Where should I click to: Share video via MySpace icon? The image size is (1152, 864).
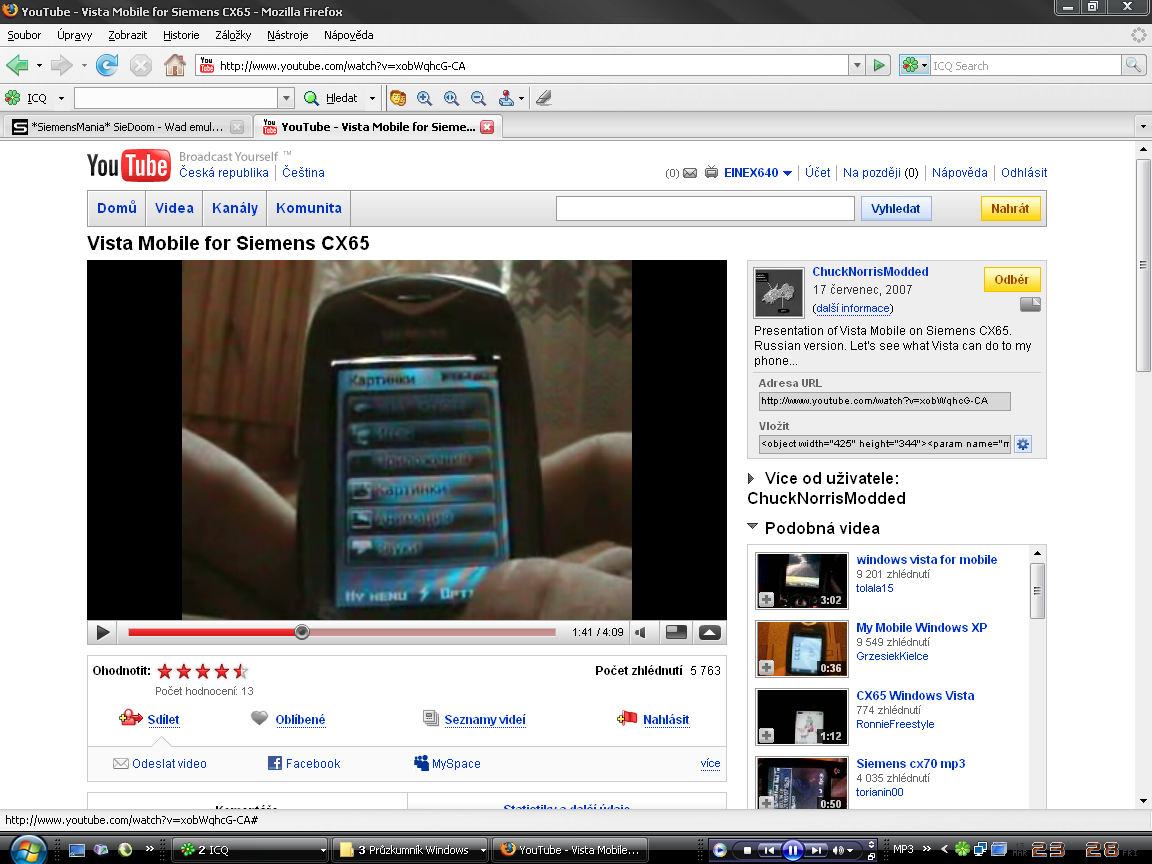(x=421, y=763)
